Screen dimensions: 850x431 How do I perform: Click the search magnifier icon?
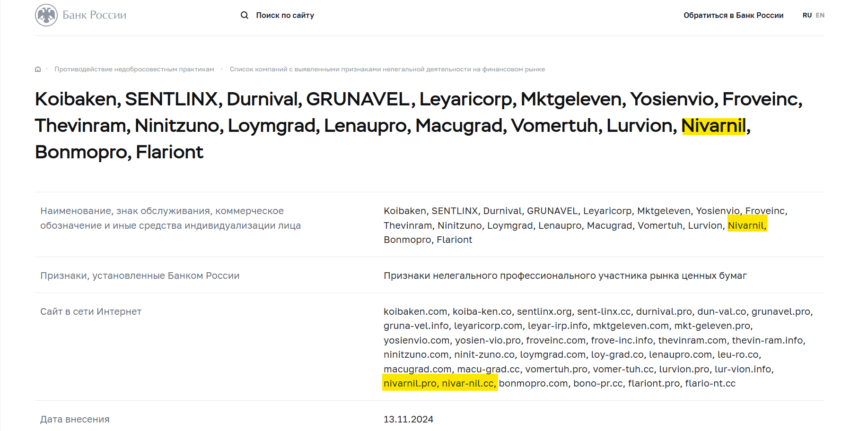[244, 15]
